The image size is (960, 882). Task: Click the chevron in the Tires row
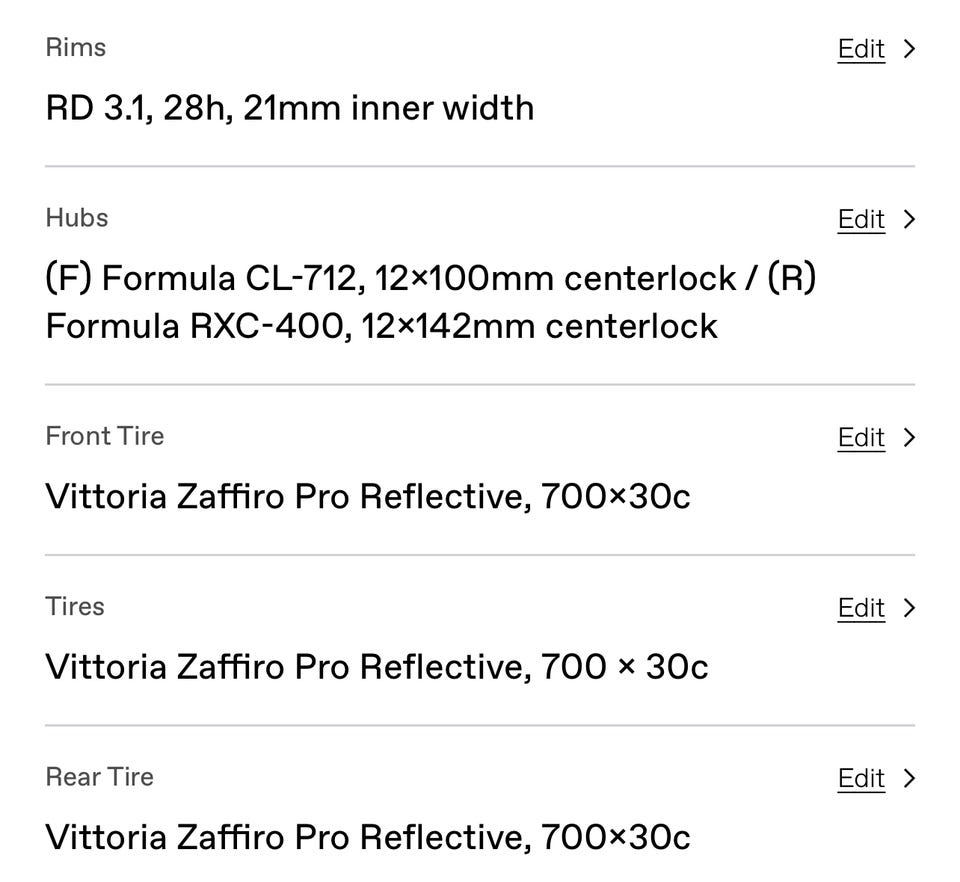[908, 608]
